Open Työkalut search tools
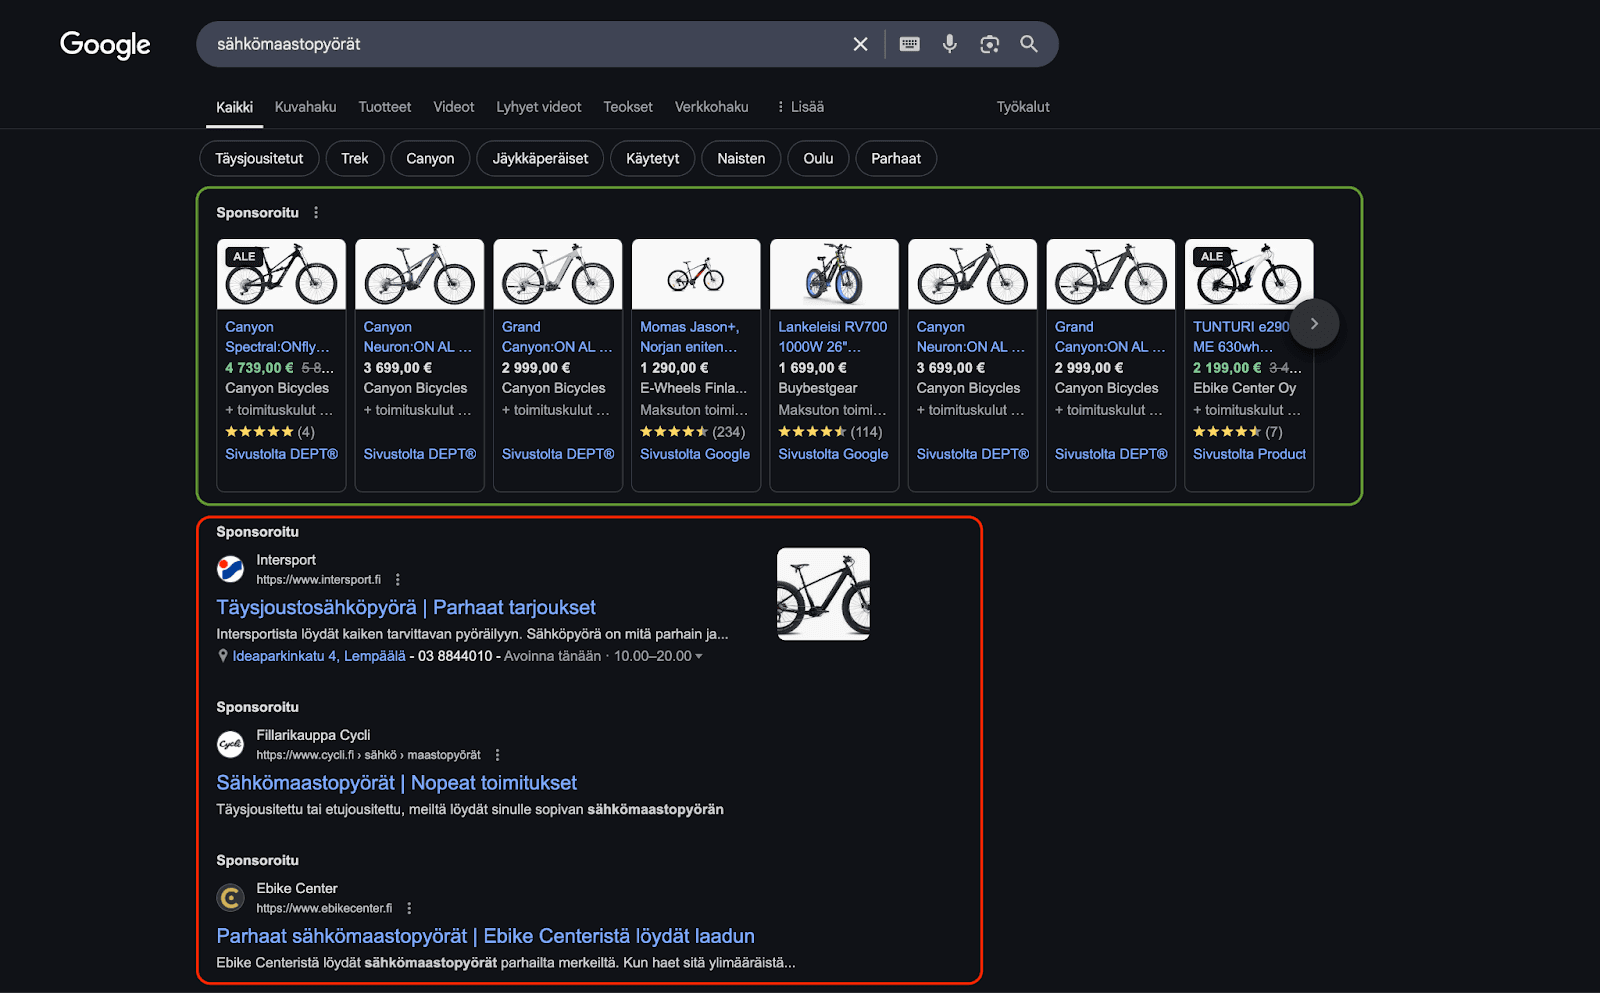 click(1023, 107)
